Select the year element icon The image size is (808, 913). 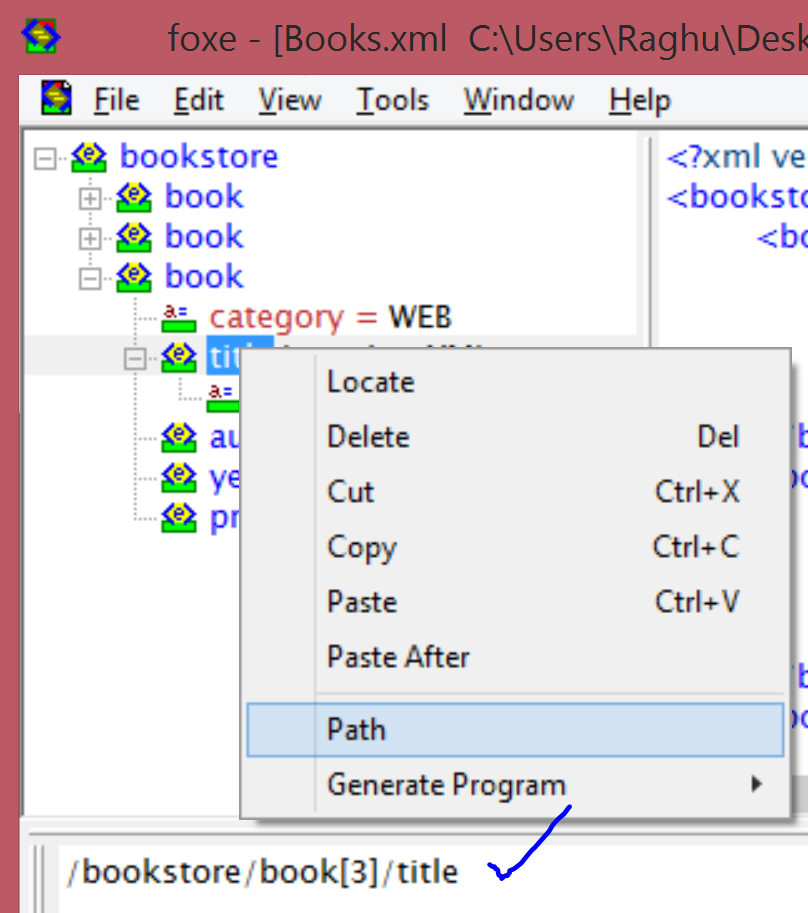[x=177, y=477]
